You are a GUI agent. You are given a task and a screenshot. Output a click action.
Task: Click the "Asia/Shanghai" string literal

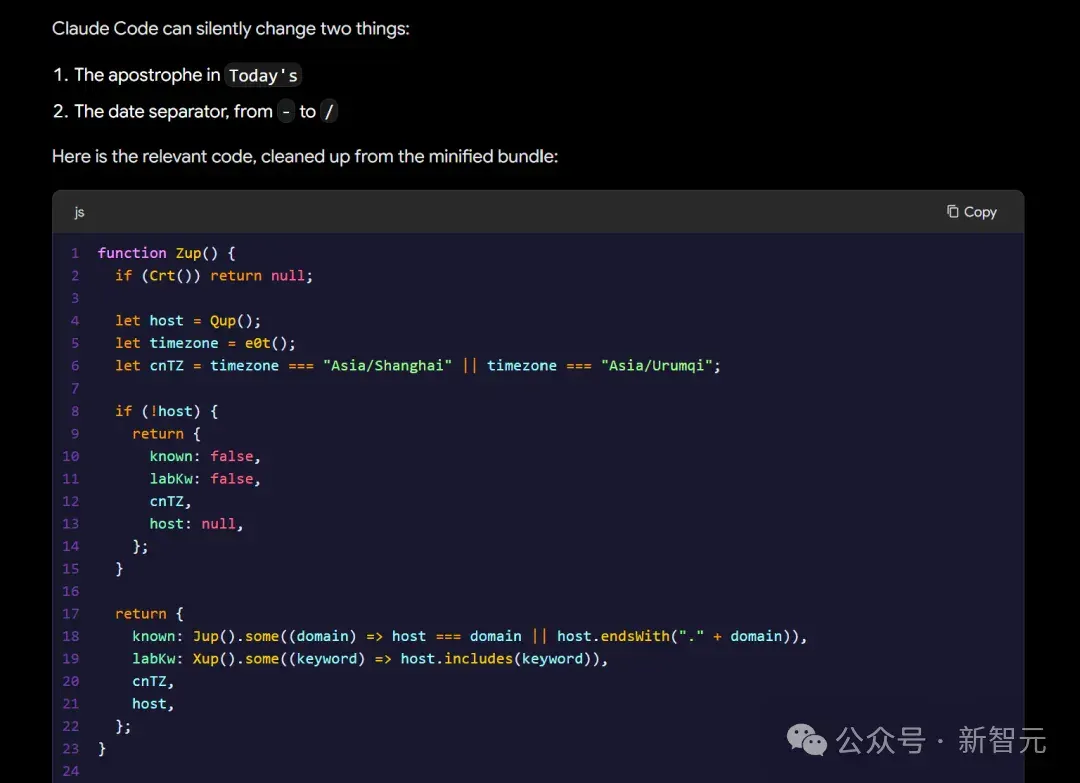click(x=388, y=366)
